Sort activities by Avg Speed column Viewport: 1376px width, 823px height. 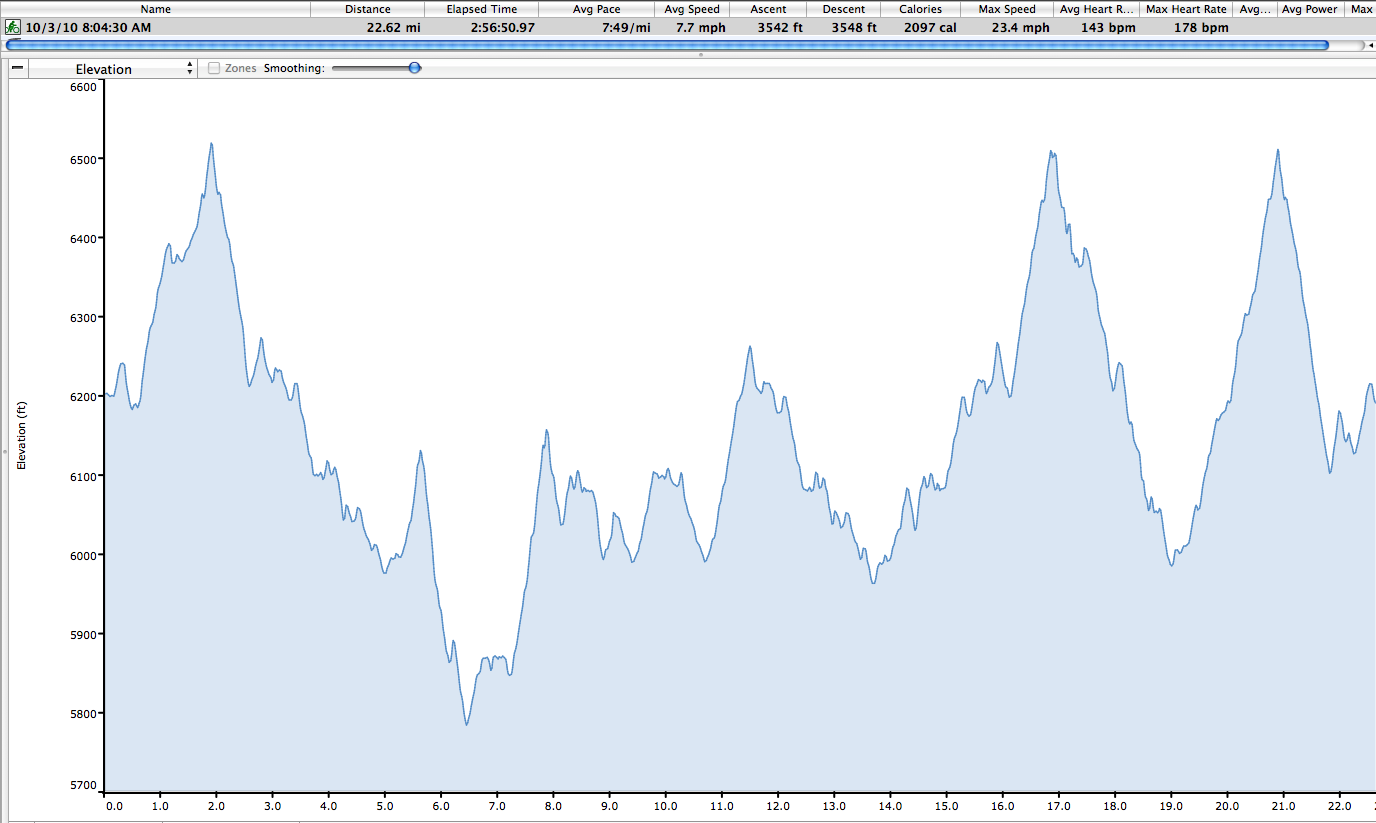coord(692,9)
